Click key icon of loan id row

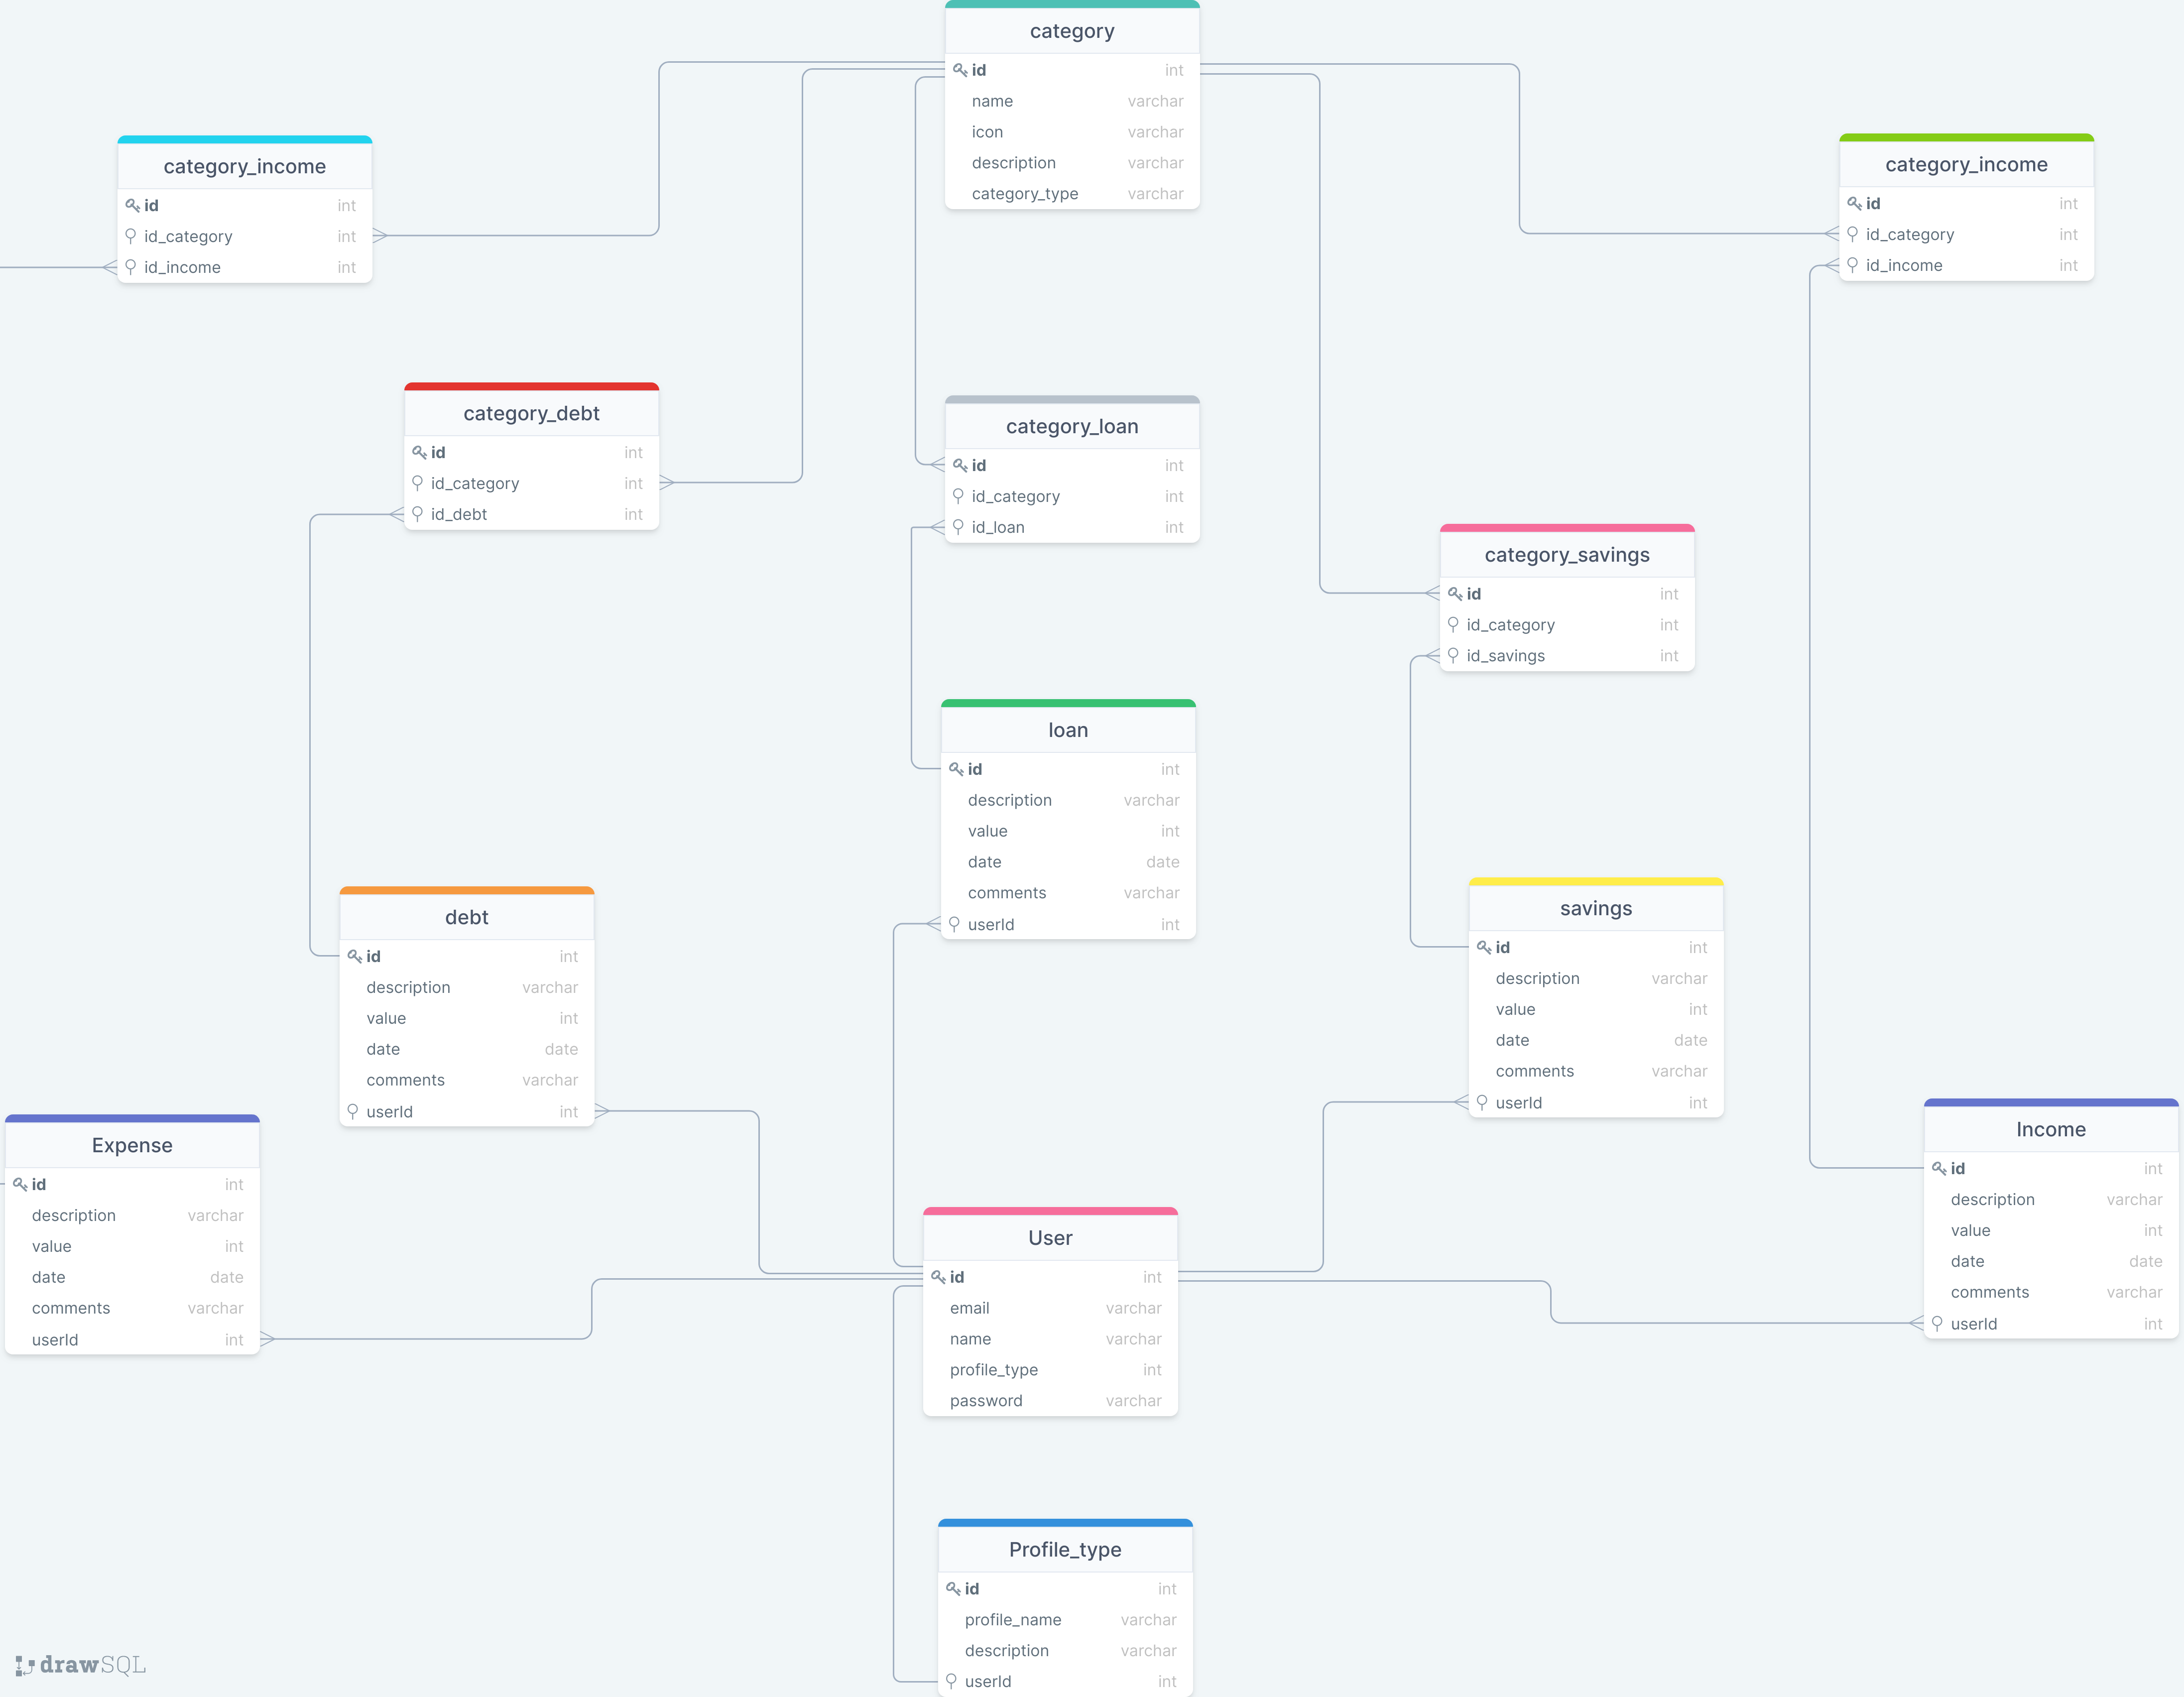pos(956,769)
